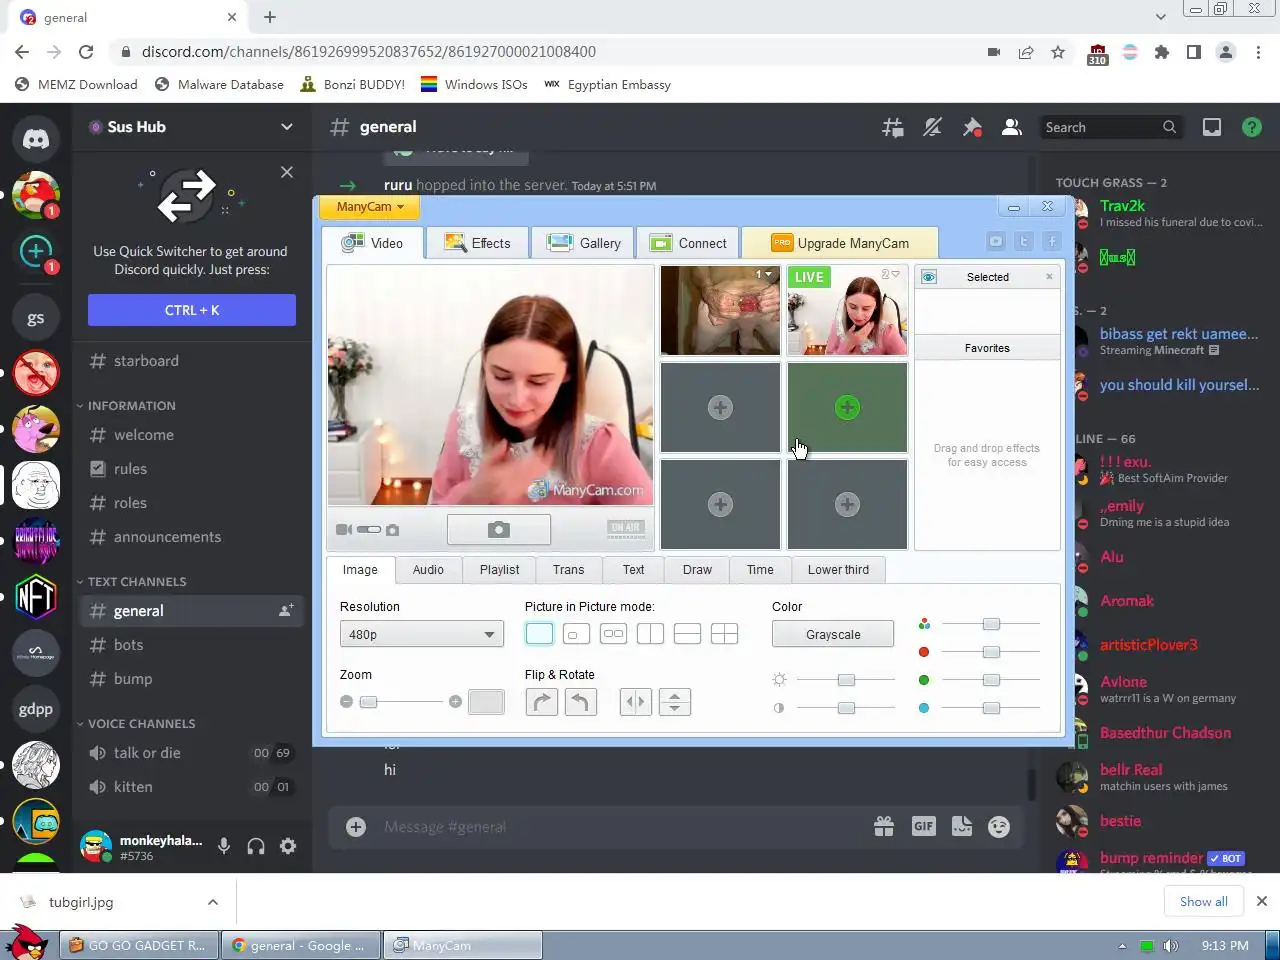This screenshot has height=960, width=1280.
Task: Open the Lower third tab
Action: 838,570
